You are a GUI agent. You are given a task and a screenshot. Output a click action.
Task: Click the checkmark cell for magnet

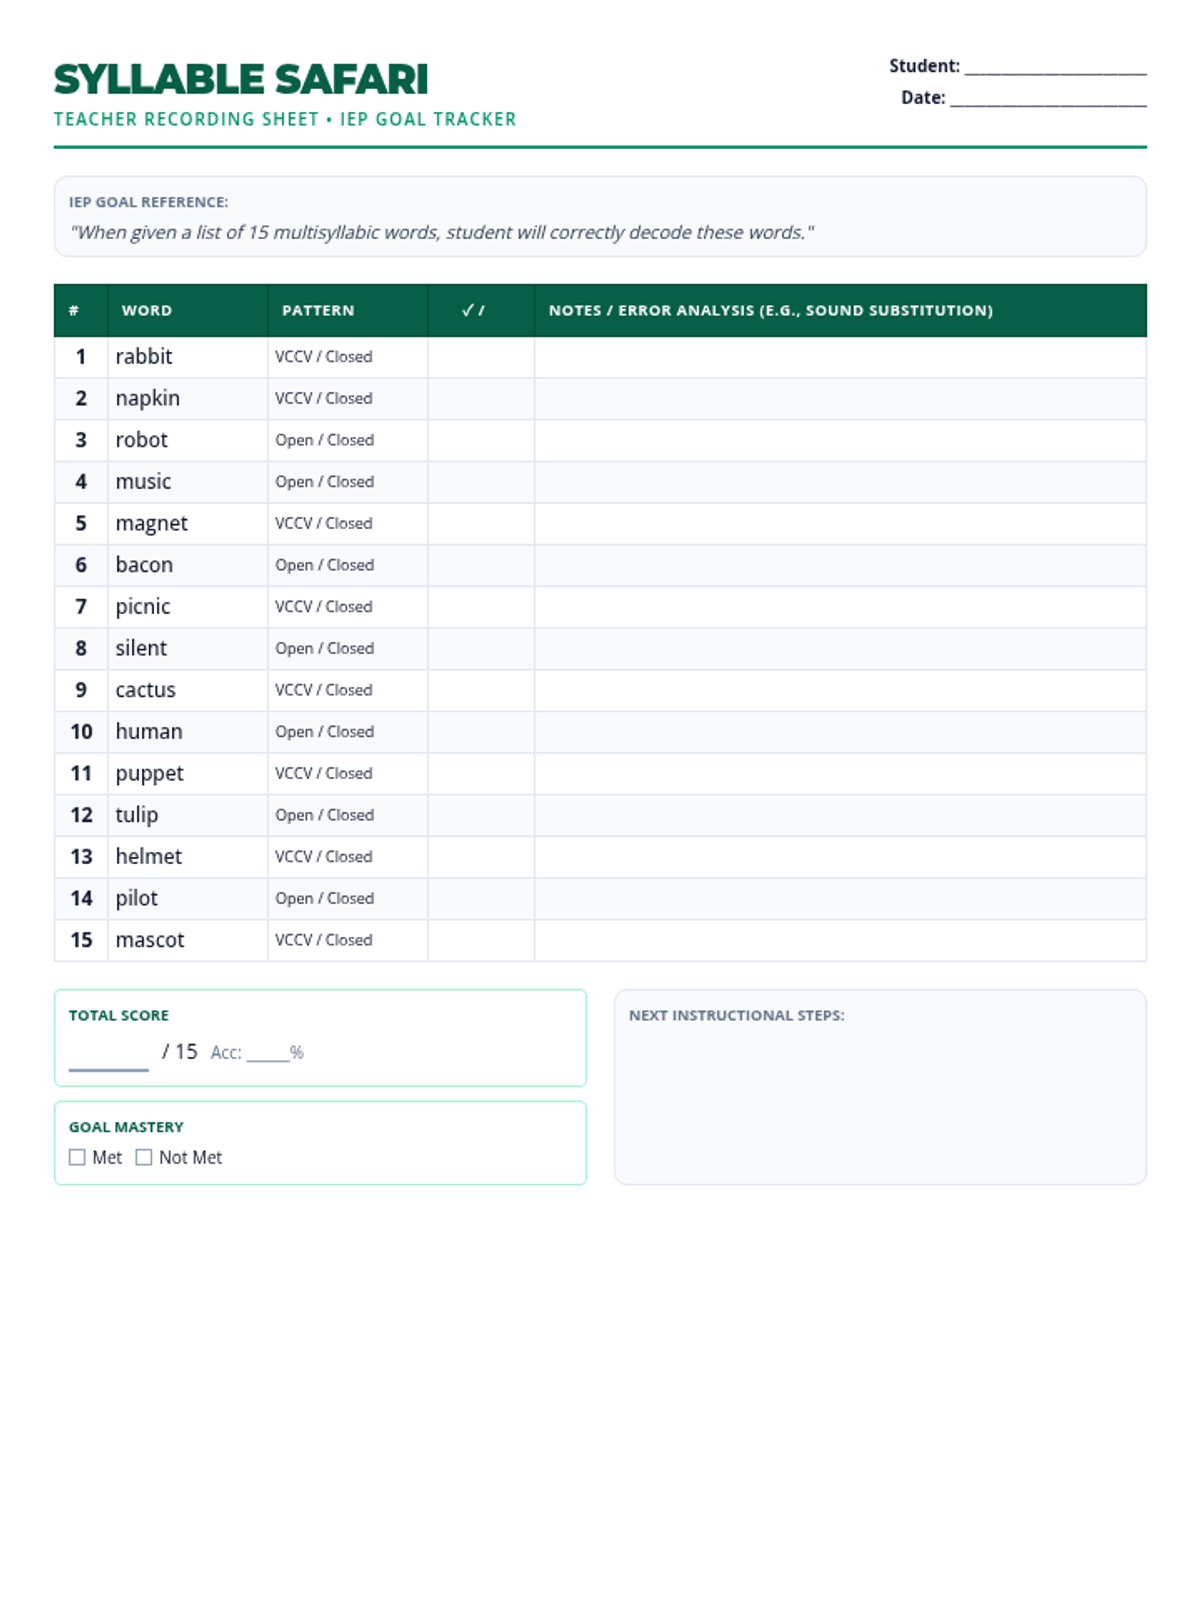coord(481,524)
